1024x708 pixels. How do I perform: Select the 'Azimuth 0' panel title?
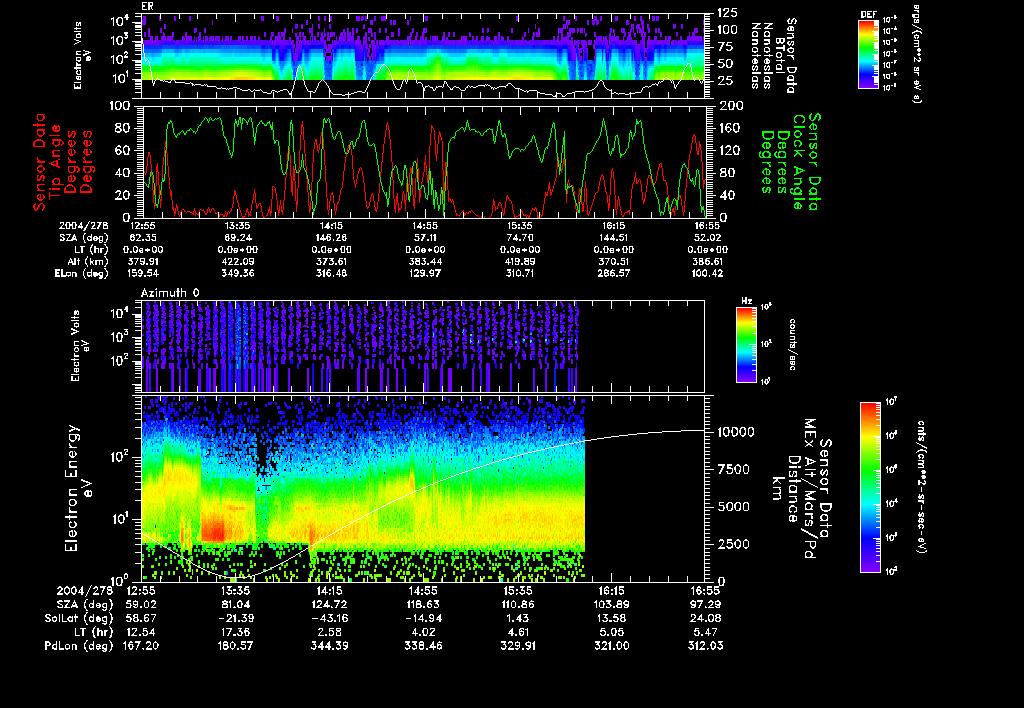(x=170, y=293)
